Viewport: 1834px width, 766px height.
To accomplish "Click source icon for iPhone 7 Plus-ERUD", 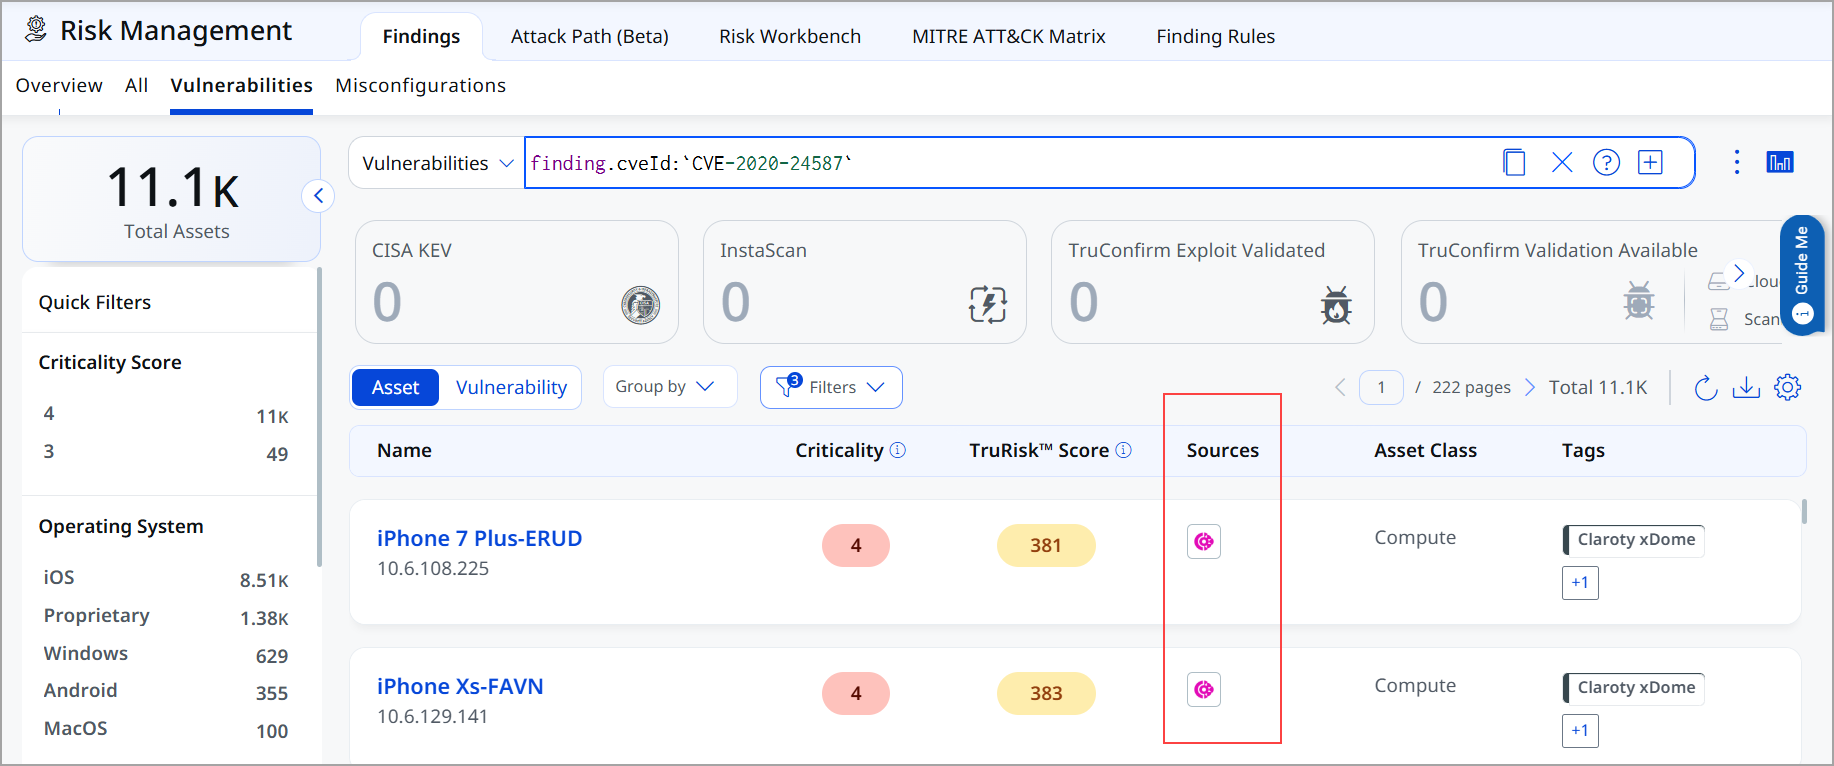I will (x=1204, y=541).
